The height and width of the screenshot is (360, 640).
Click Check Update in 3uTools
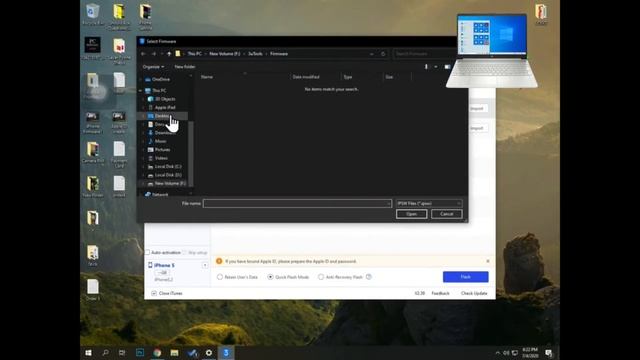pos(474,293)
